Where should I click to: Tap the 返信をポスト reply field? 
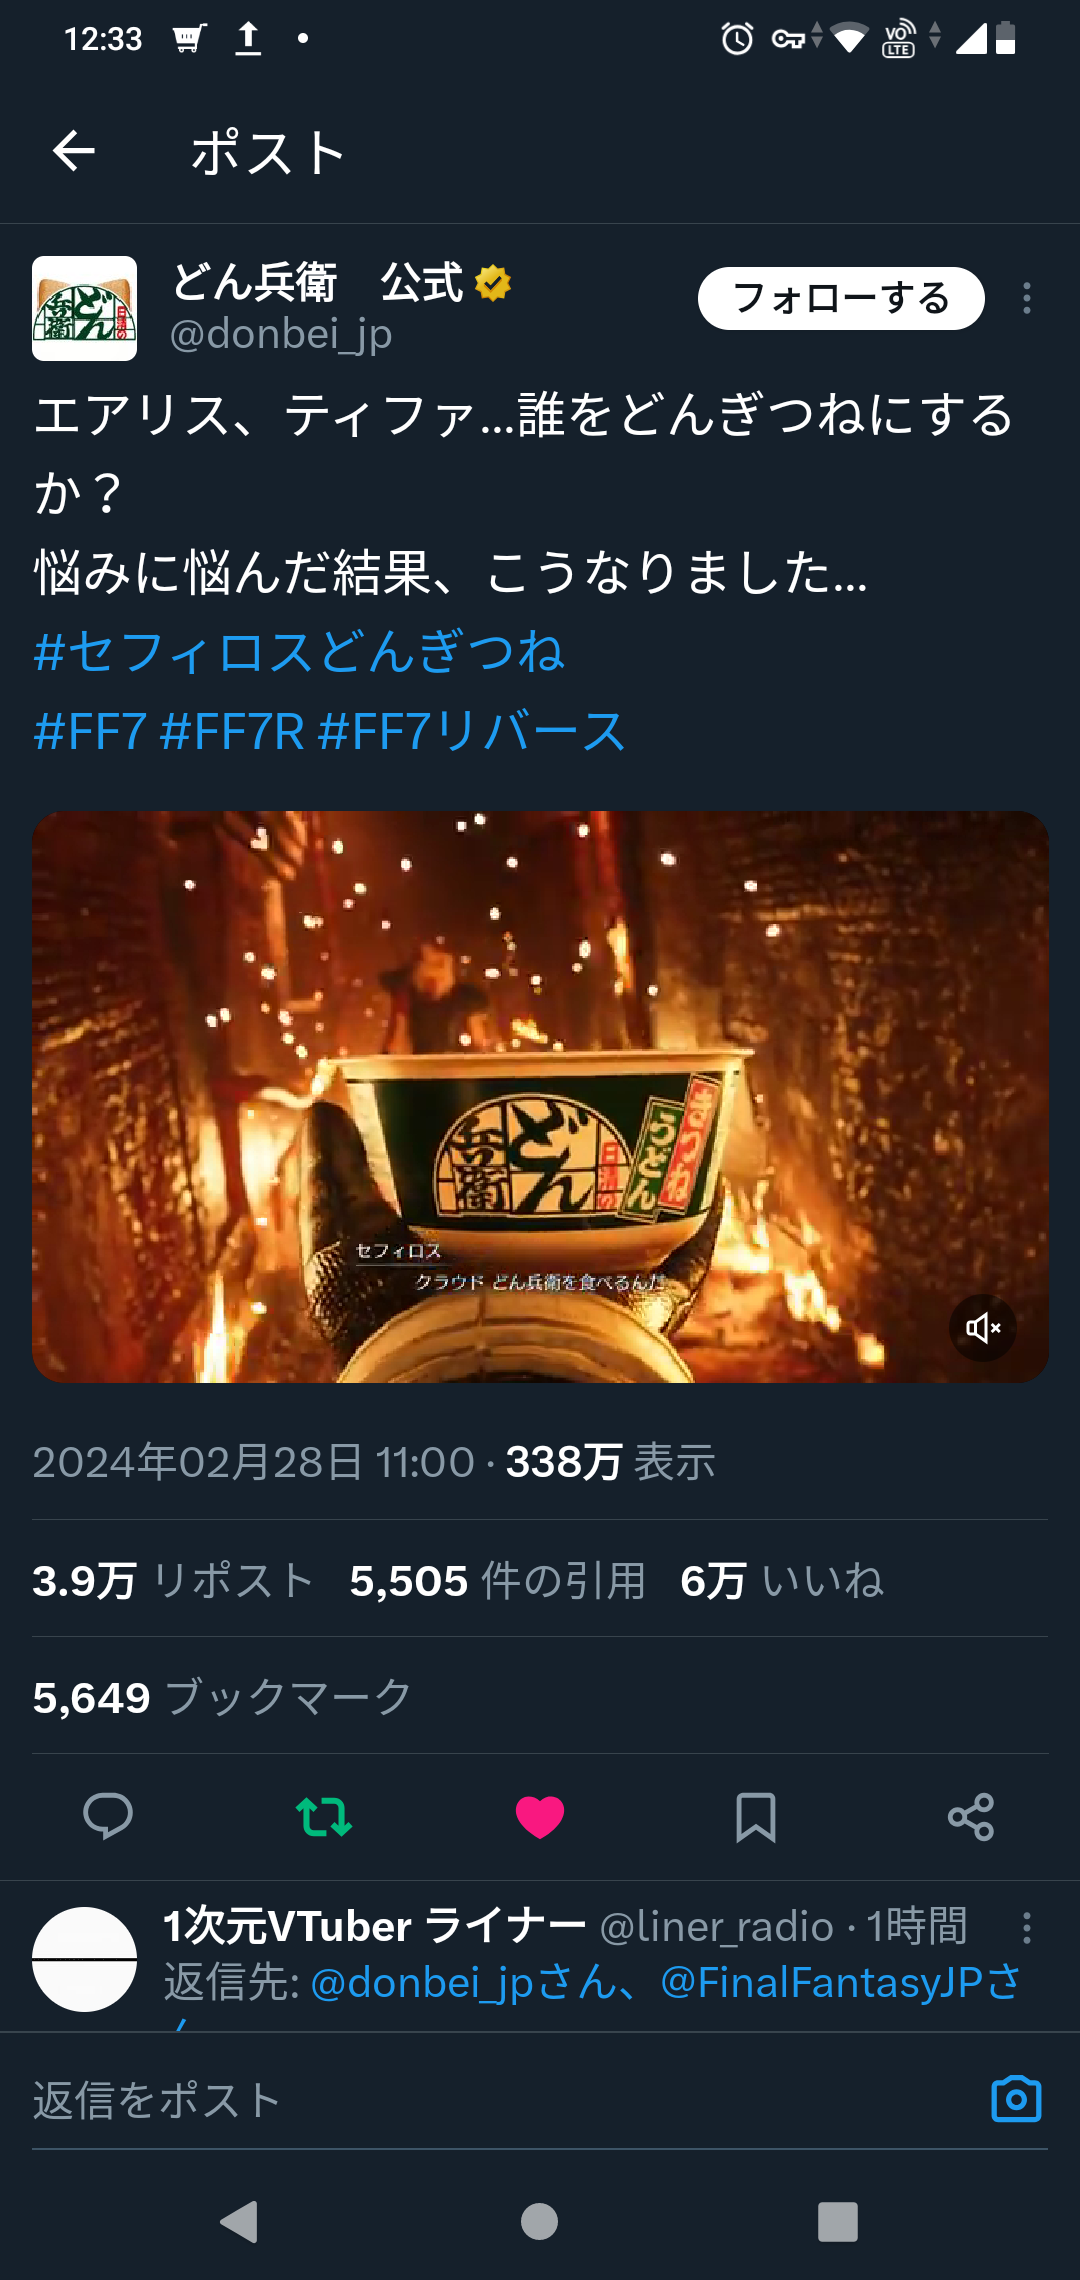coord(500,2099)
